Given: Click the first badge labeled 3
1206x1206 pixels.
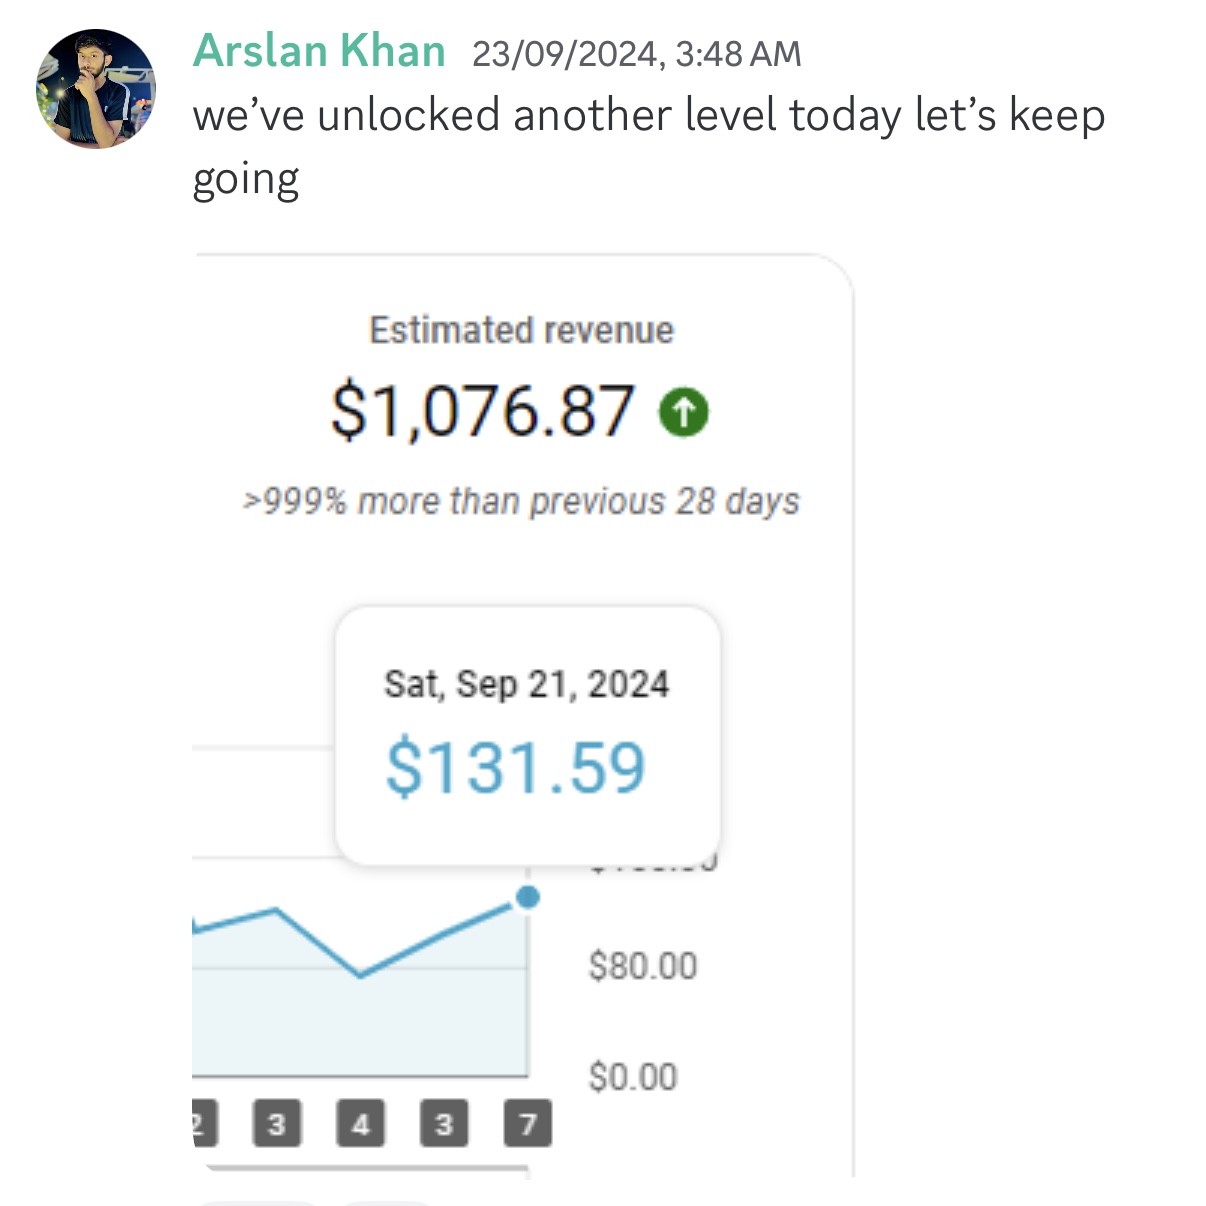Looking at the screenshot, I should click(x=277, y=1124).
